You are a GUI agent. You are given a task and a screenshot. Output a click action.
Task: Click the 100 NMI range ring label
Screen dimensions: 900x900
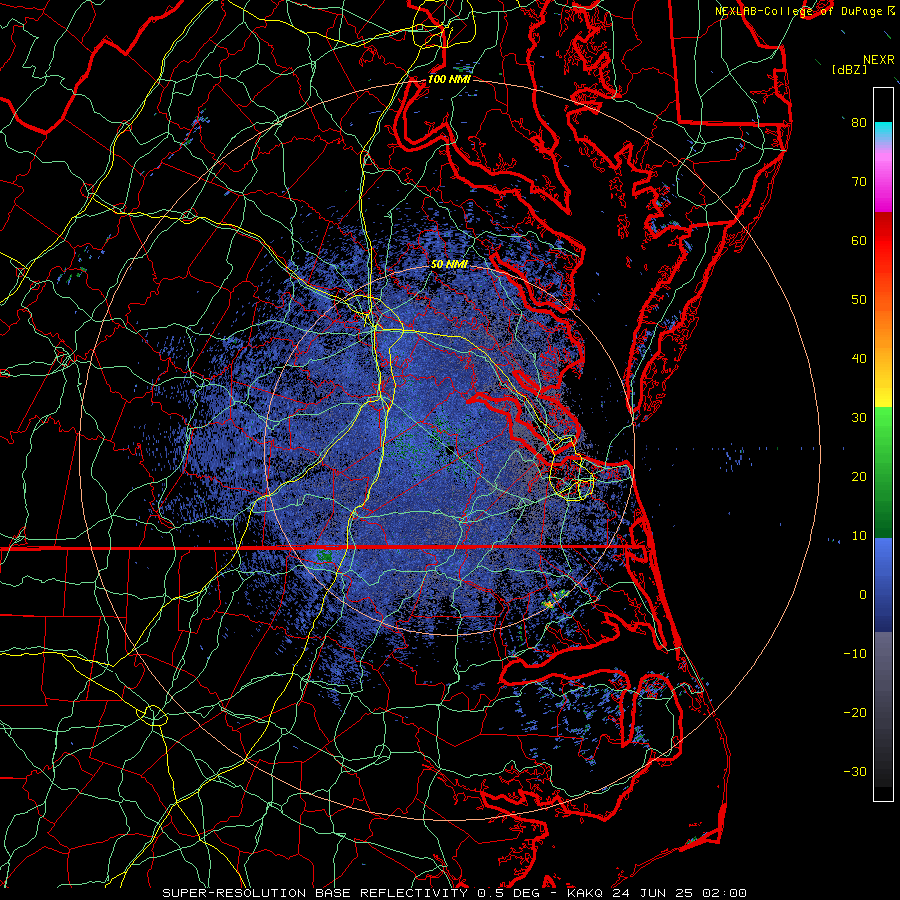click(x=449, y=79)
